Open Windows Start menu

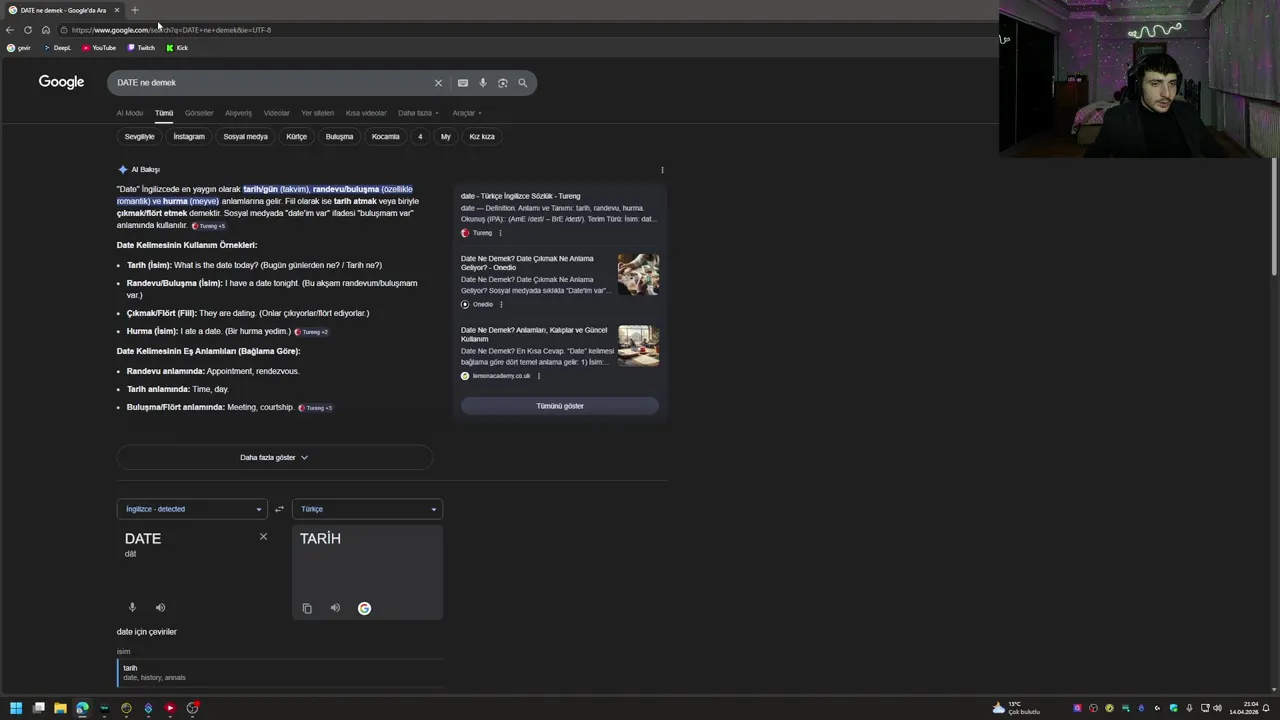pos(16,708)
